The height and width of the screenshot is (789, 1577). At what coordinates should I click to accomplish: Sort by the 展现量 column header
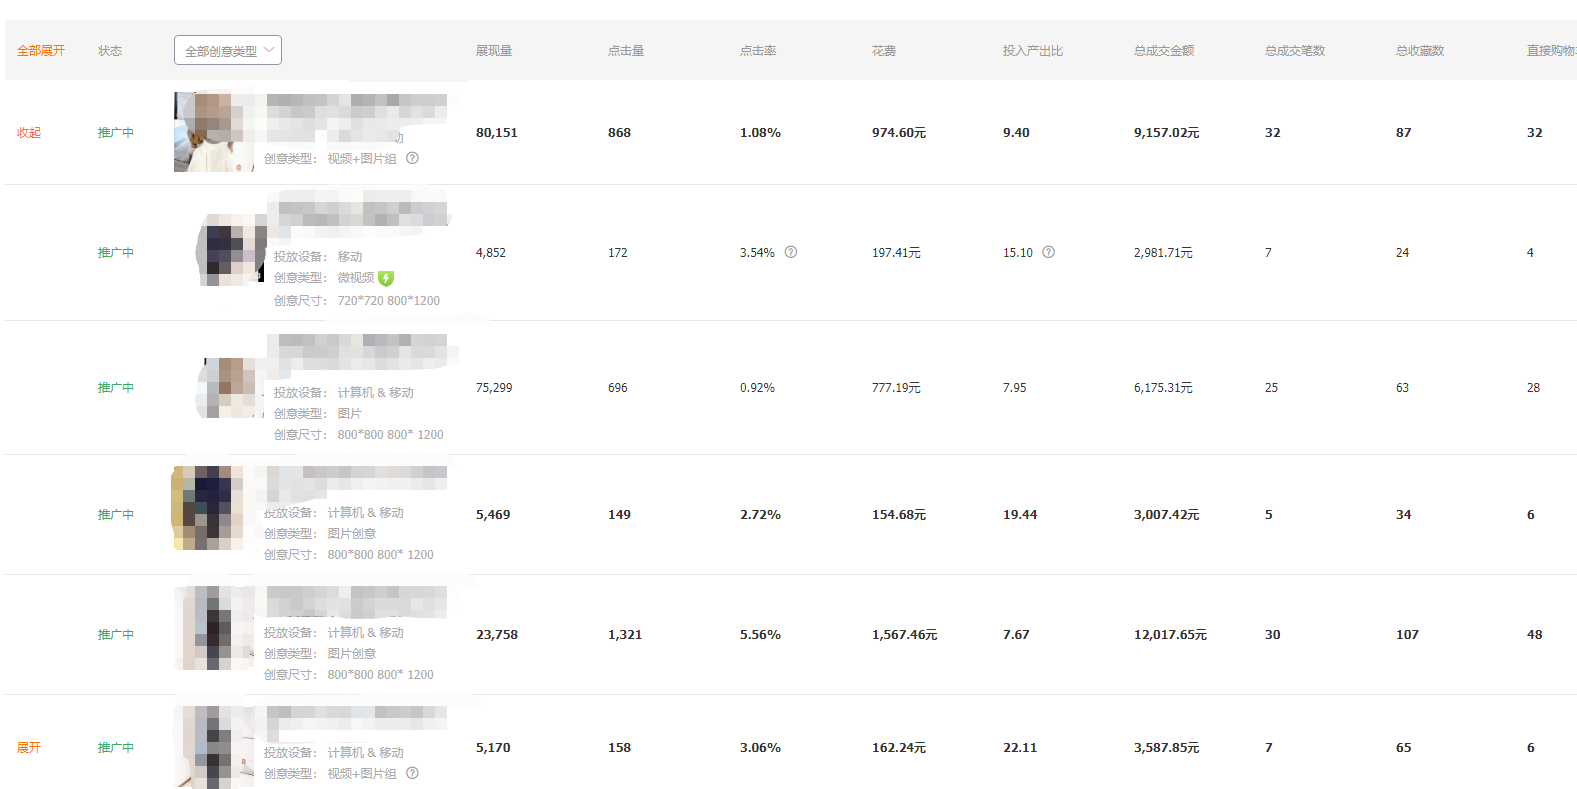click(494, 50)
